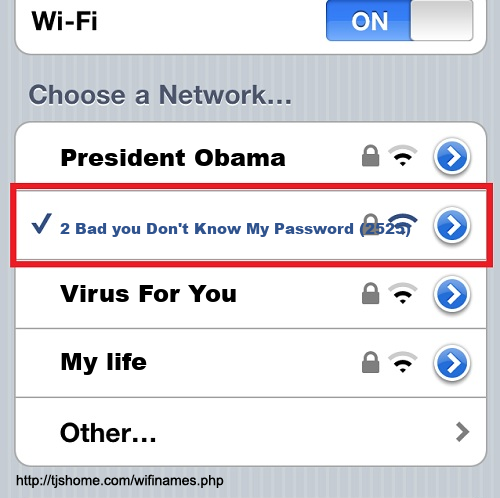
Task: Open the tjshome.com wifinames link
Action: click(120, 481)
